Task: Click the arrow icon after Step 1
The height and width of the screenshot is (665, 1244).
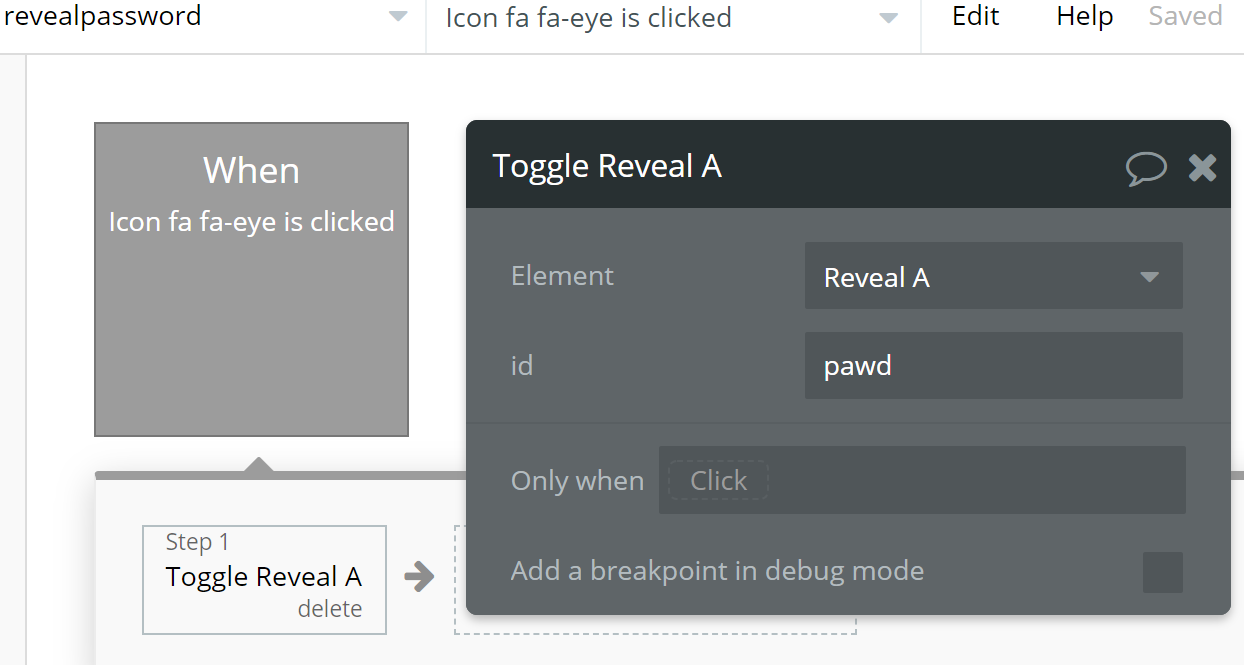Action: [420, 576]
